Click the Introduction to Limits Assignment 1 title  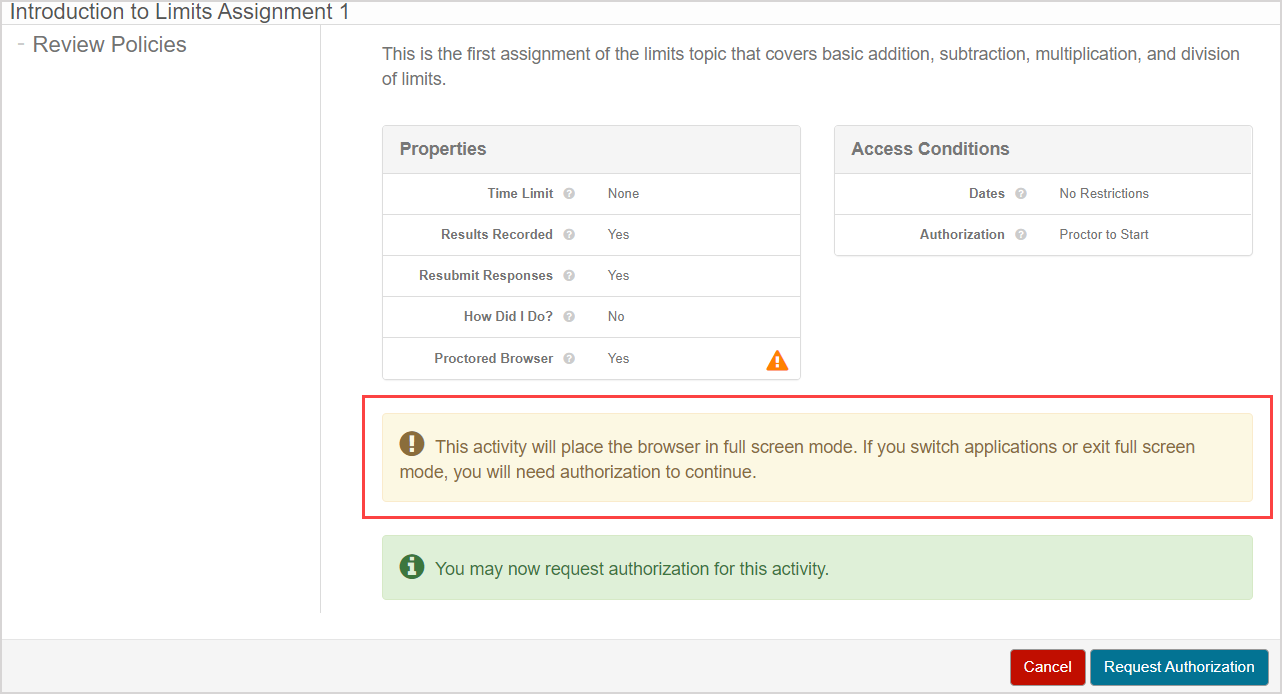coord(179,13)
